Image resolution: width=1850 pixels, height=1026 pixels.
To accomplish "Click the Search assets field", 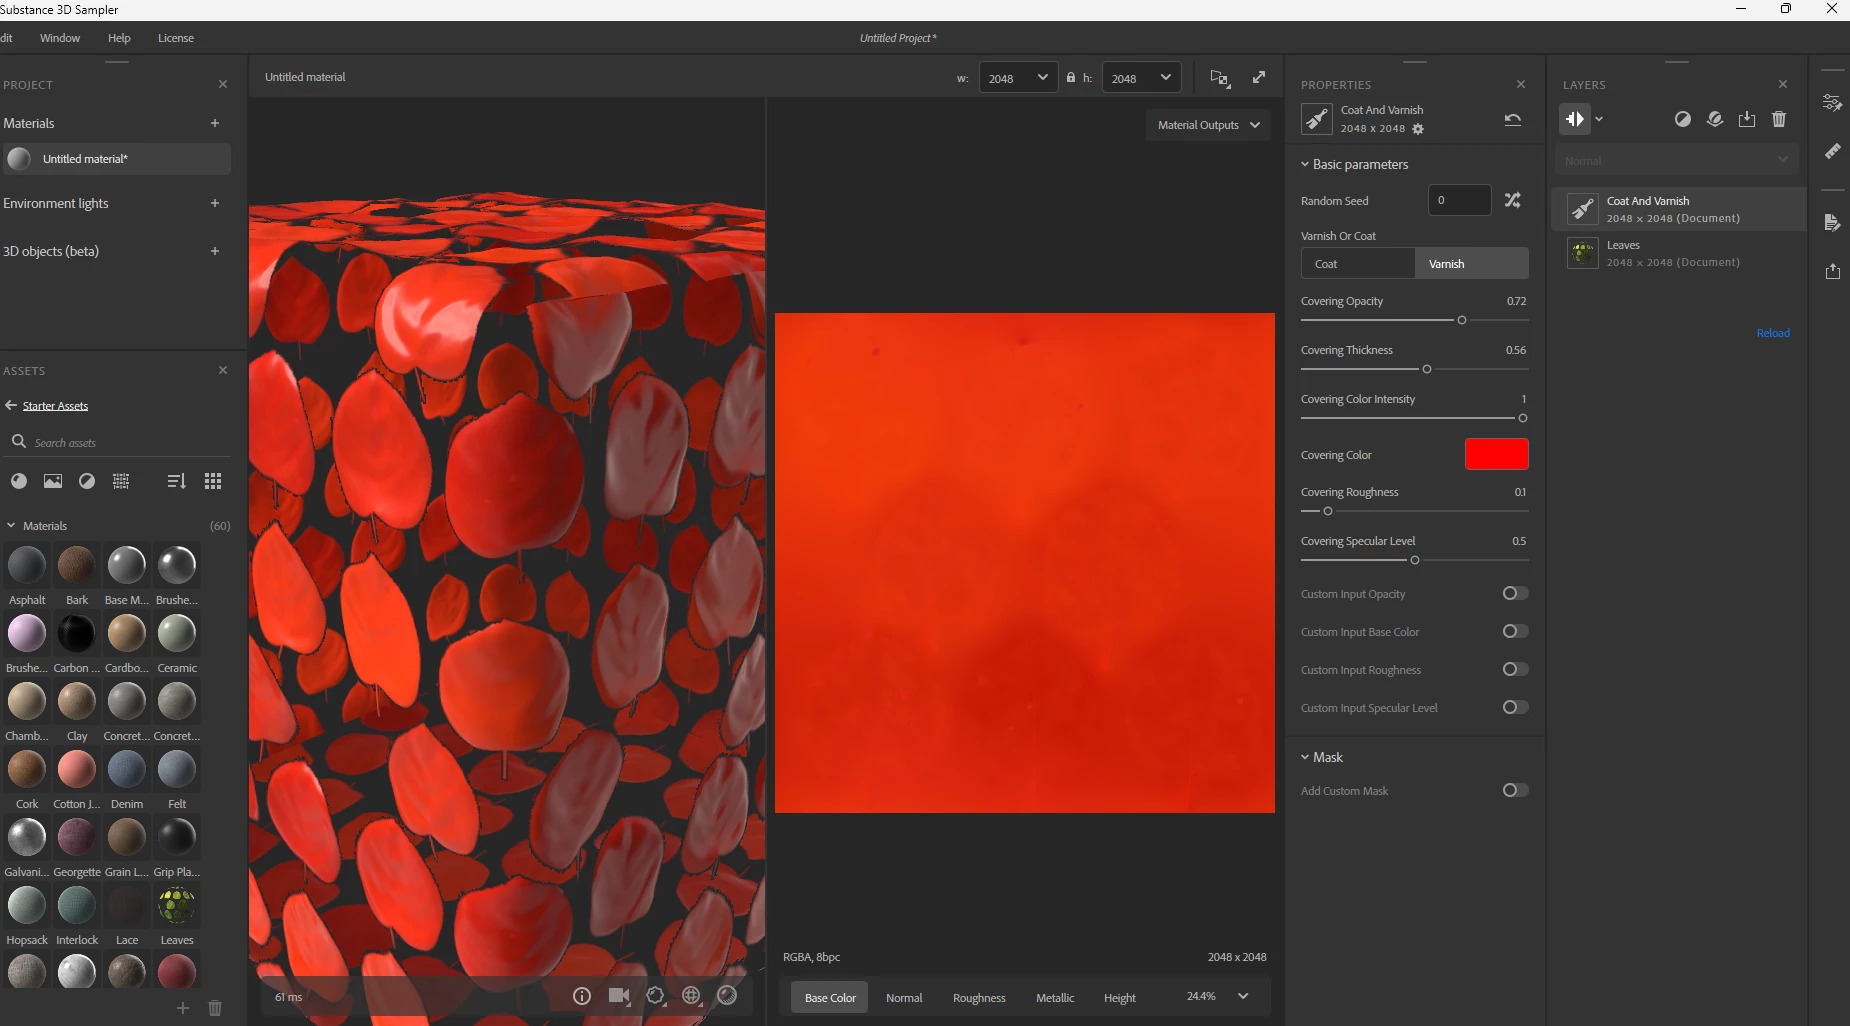I will 118,442.
